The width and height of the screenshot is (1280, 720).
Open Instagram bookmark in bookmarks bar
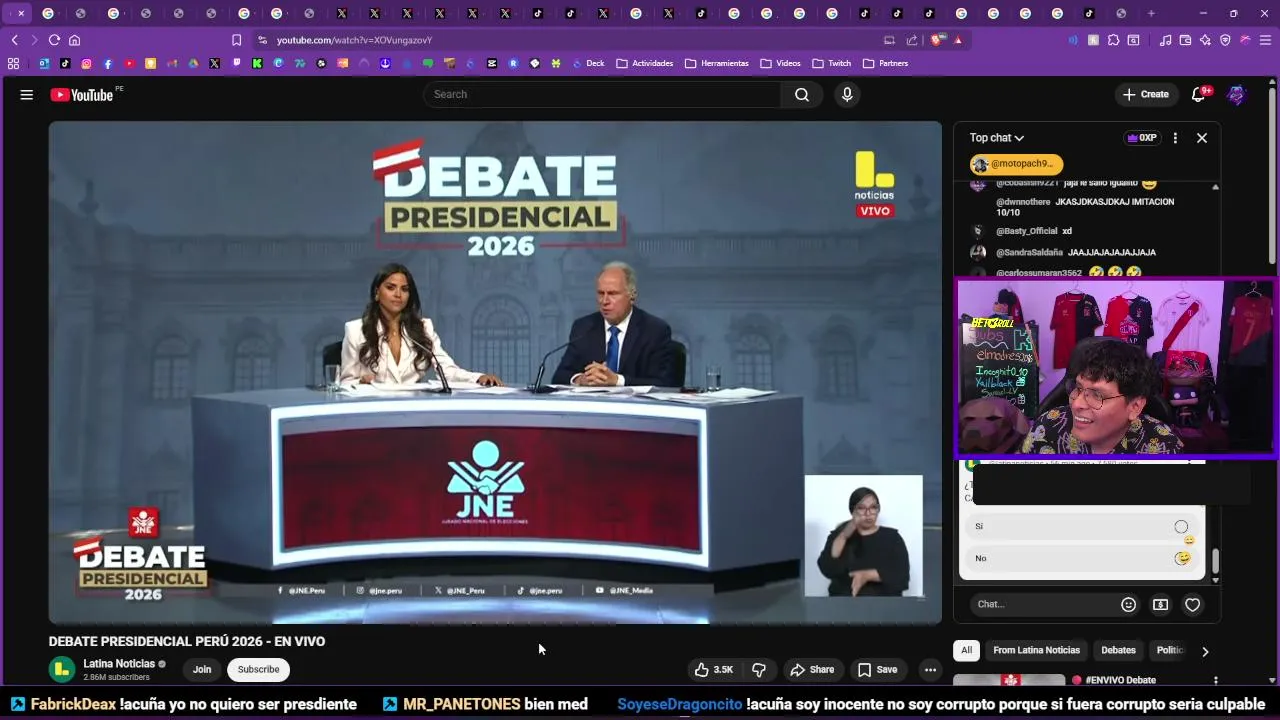click(x=86, y=63)
